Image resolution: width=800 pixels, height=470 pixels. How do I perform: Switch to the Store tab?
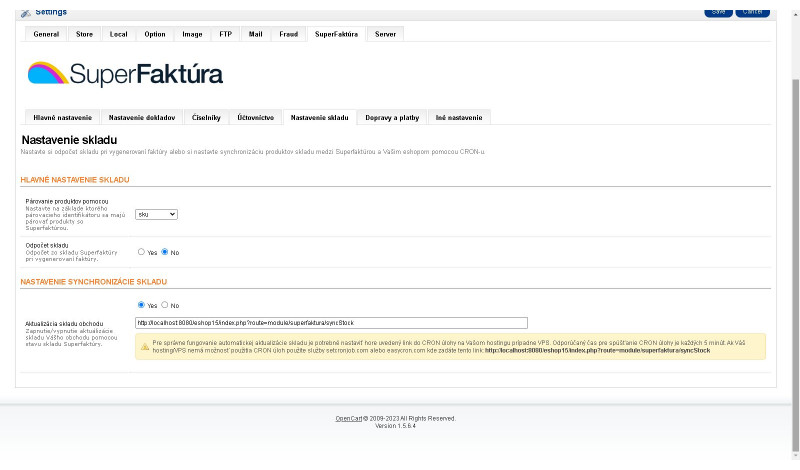coord(84,34)
